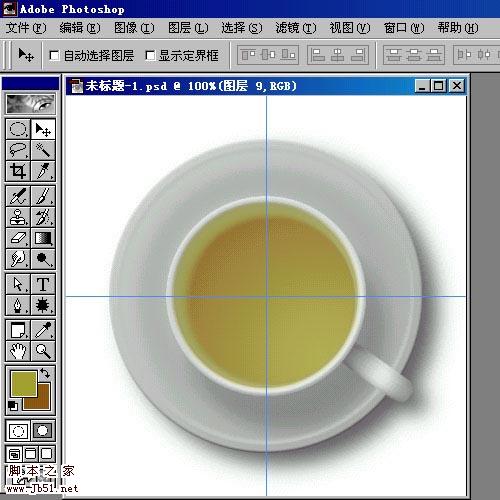Enable the 自动选择图层 checkbox
Image resolution: width=500 pixels, height=500 pixels.
pos(54,55)
